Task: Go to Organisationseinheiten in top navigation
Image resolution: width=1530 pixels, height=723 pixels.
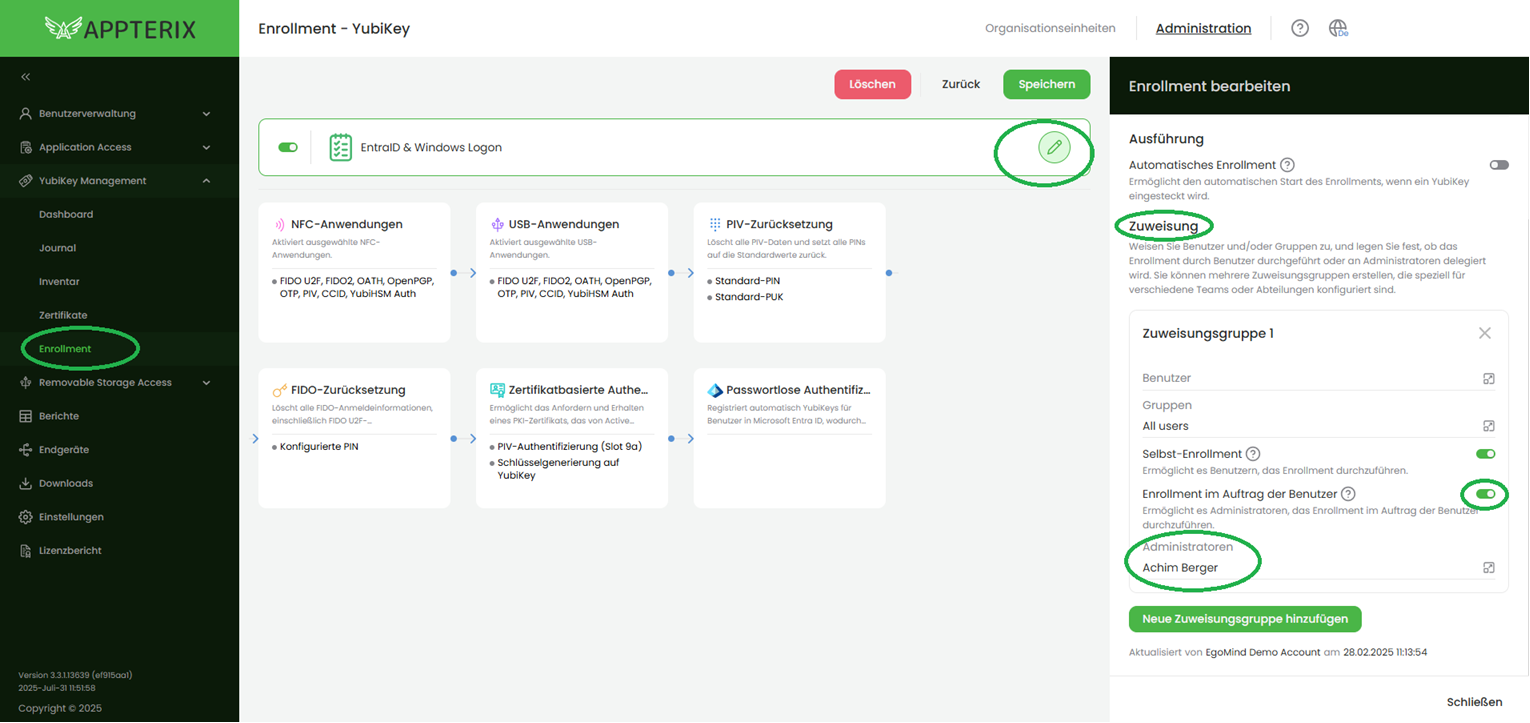Action: [1050, 28]
